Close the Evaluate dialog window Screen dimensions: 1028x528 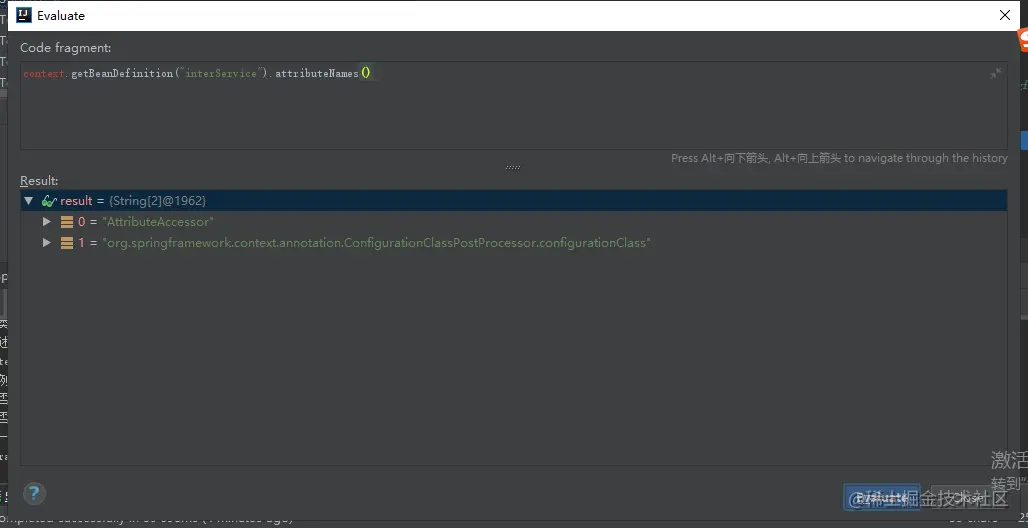[x=1004, y=15]
